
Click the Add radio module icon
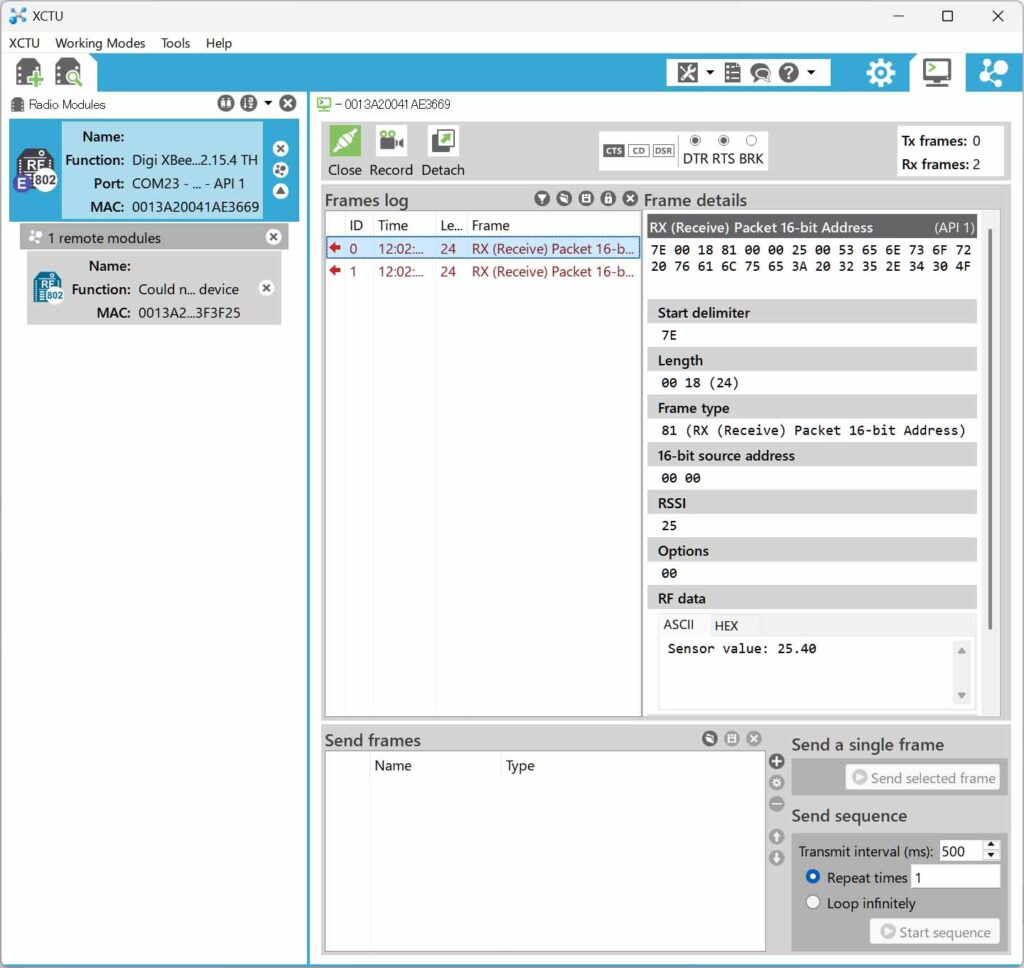coord(29,73)
